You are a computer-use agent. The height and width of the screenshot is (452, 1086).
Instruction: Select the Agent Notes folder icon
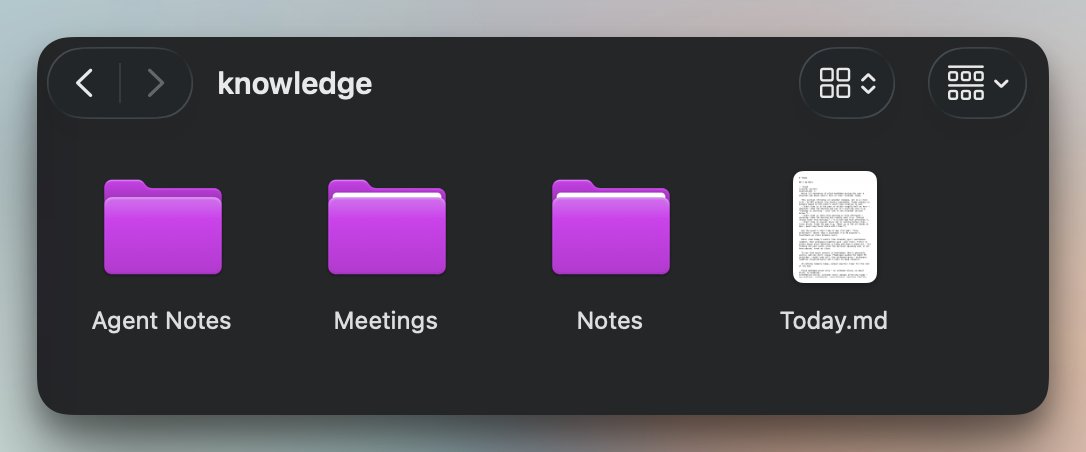[163, 227]
